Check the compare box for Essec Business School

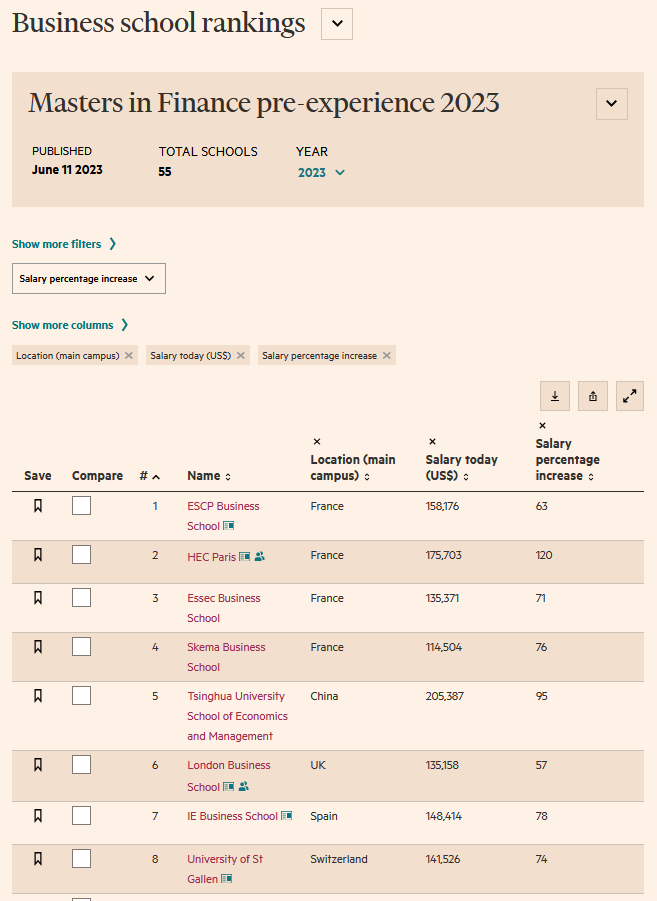[x=81, y=598]
